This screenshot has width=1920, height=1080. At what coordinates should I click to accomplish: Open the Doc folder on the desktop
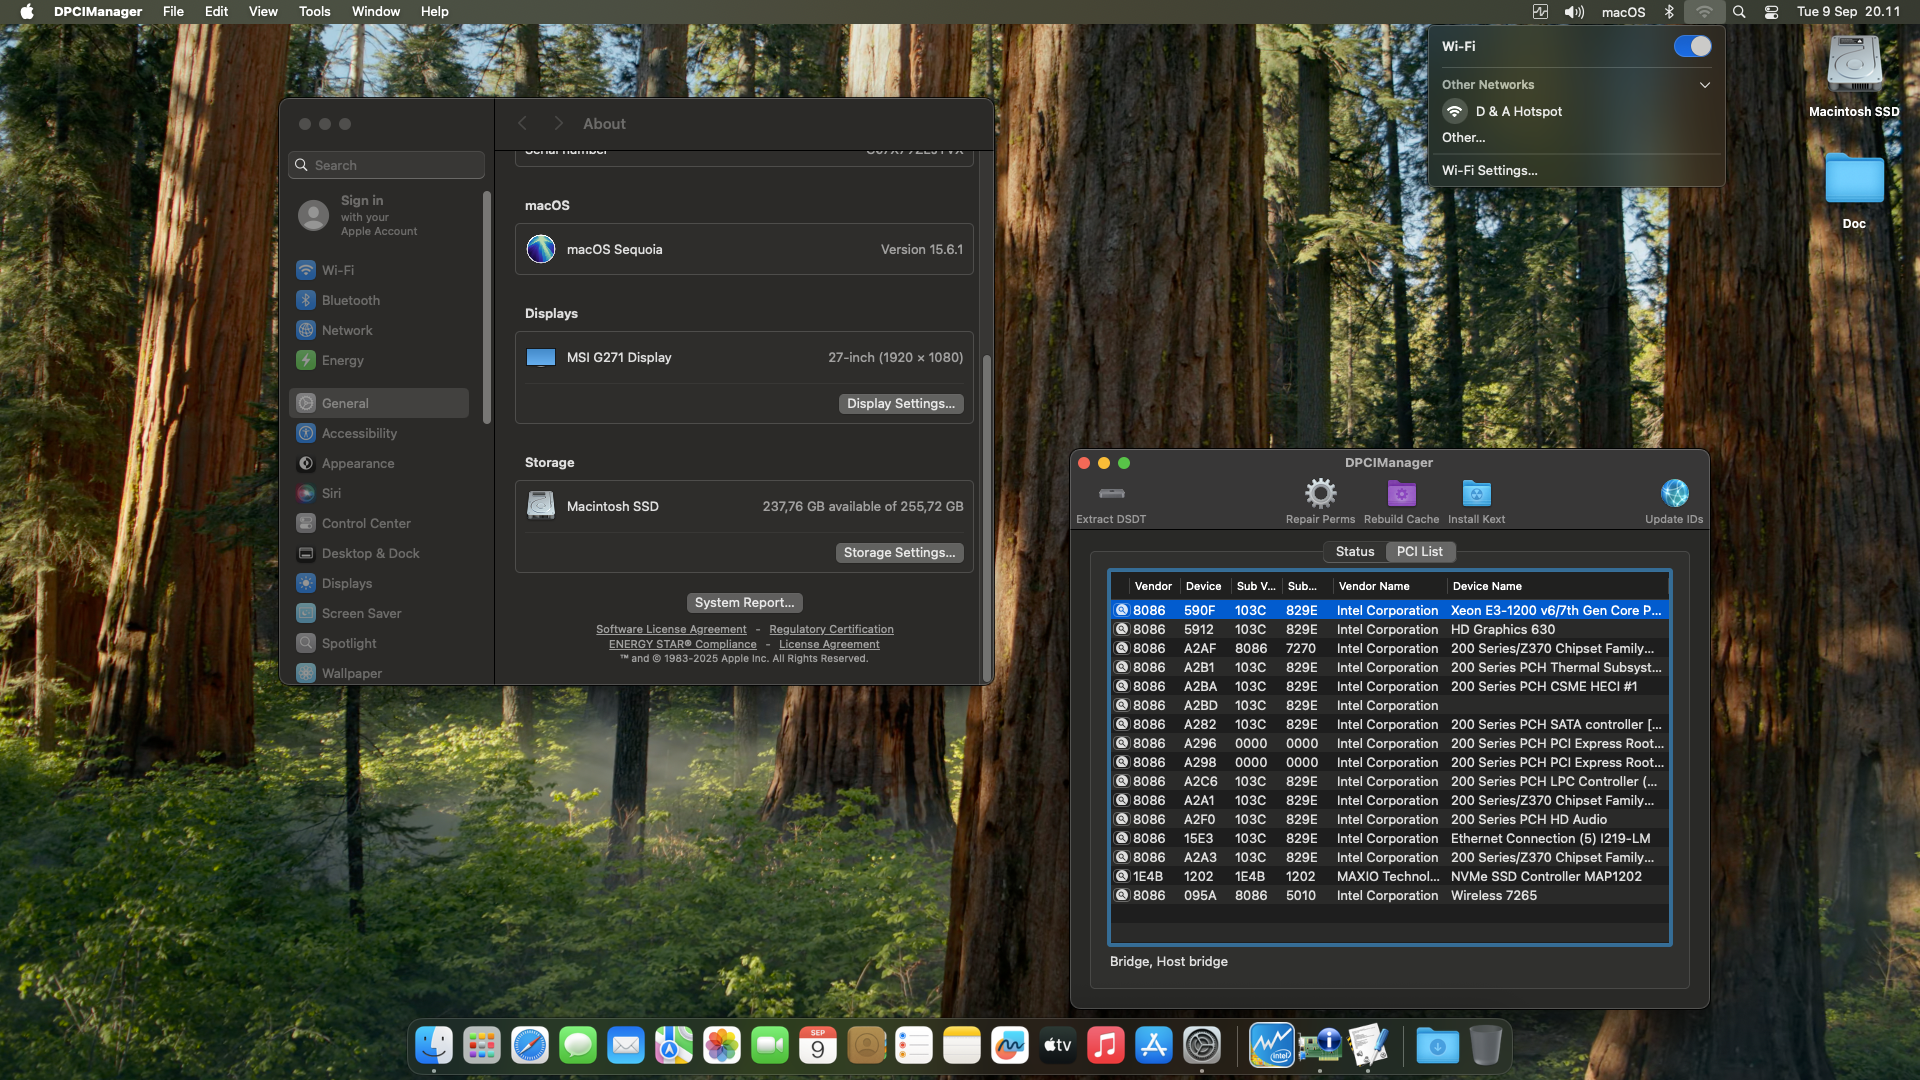(1854, 180)
